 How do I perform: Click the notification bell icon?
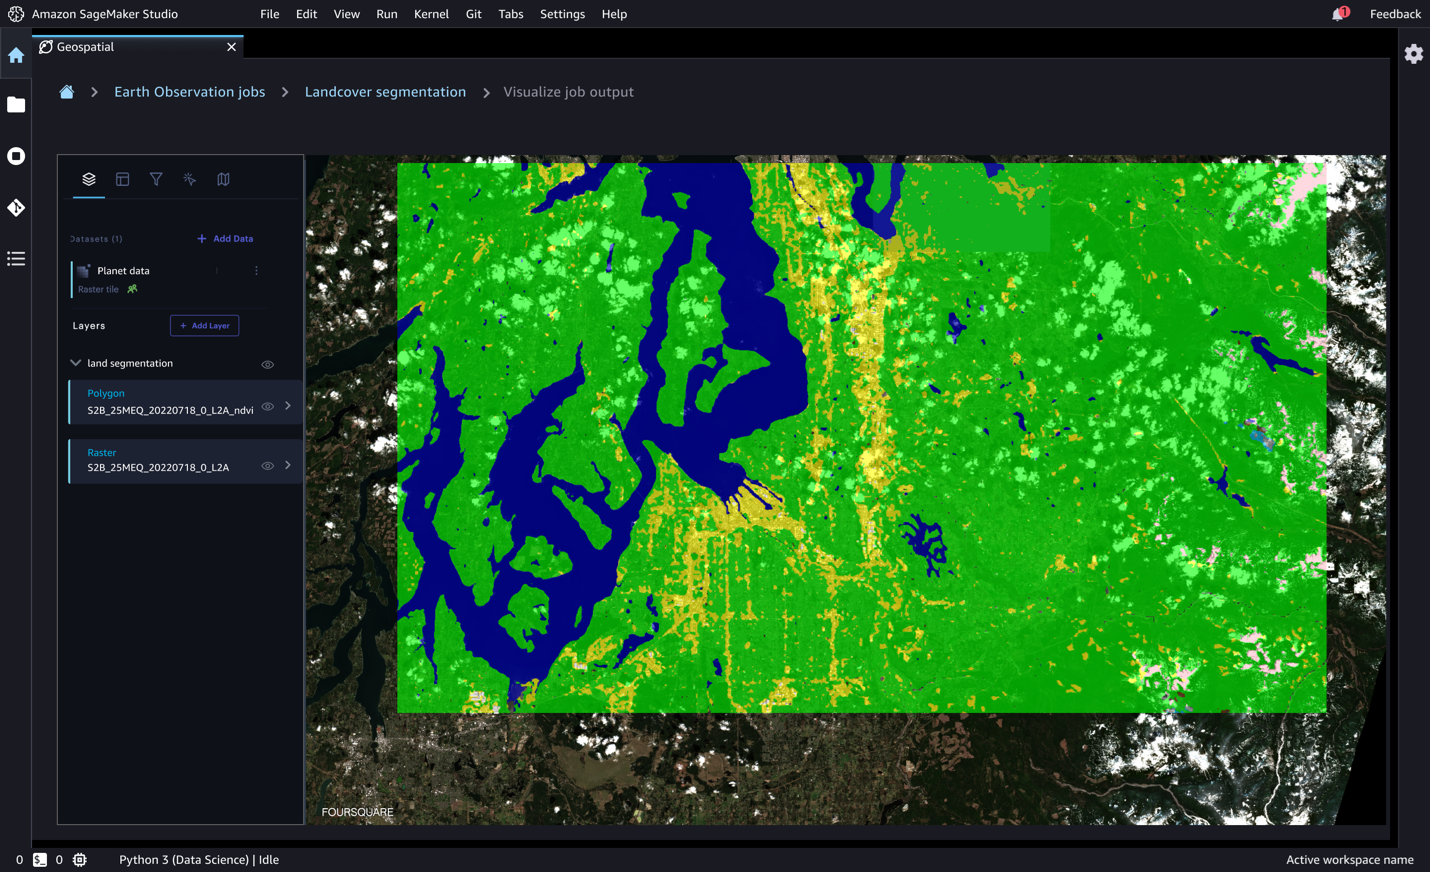pos(1338,14)
